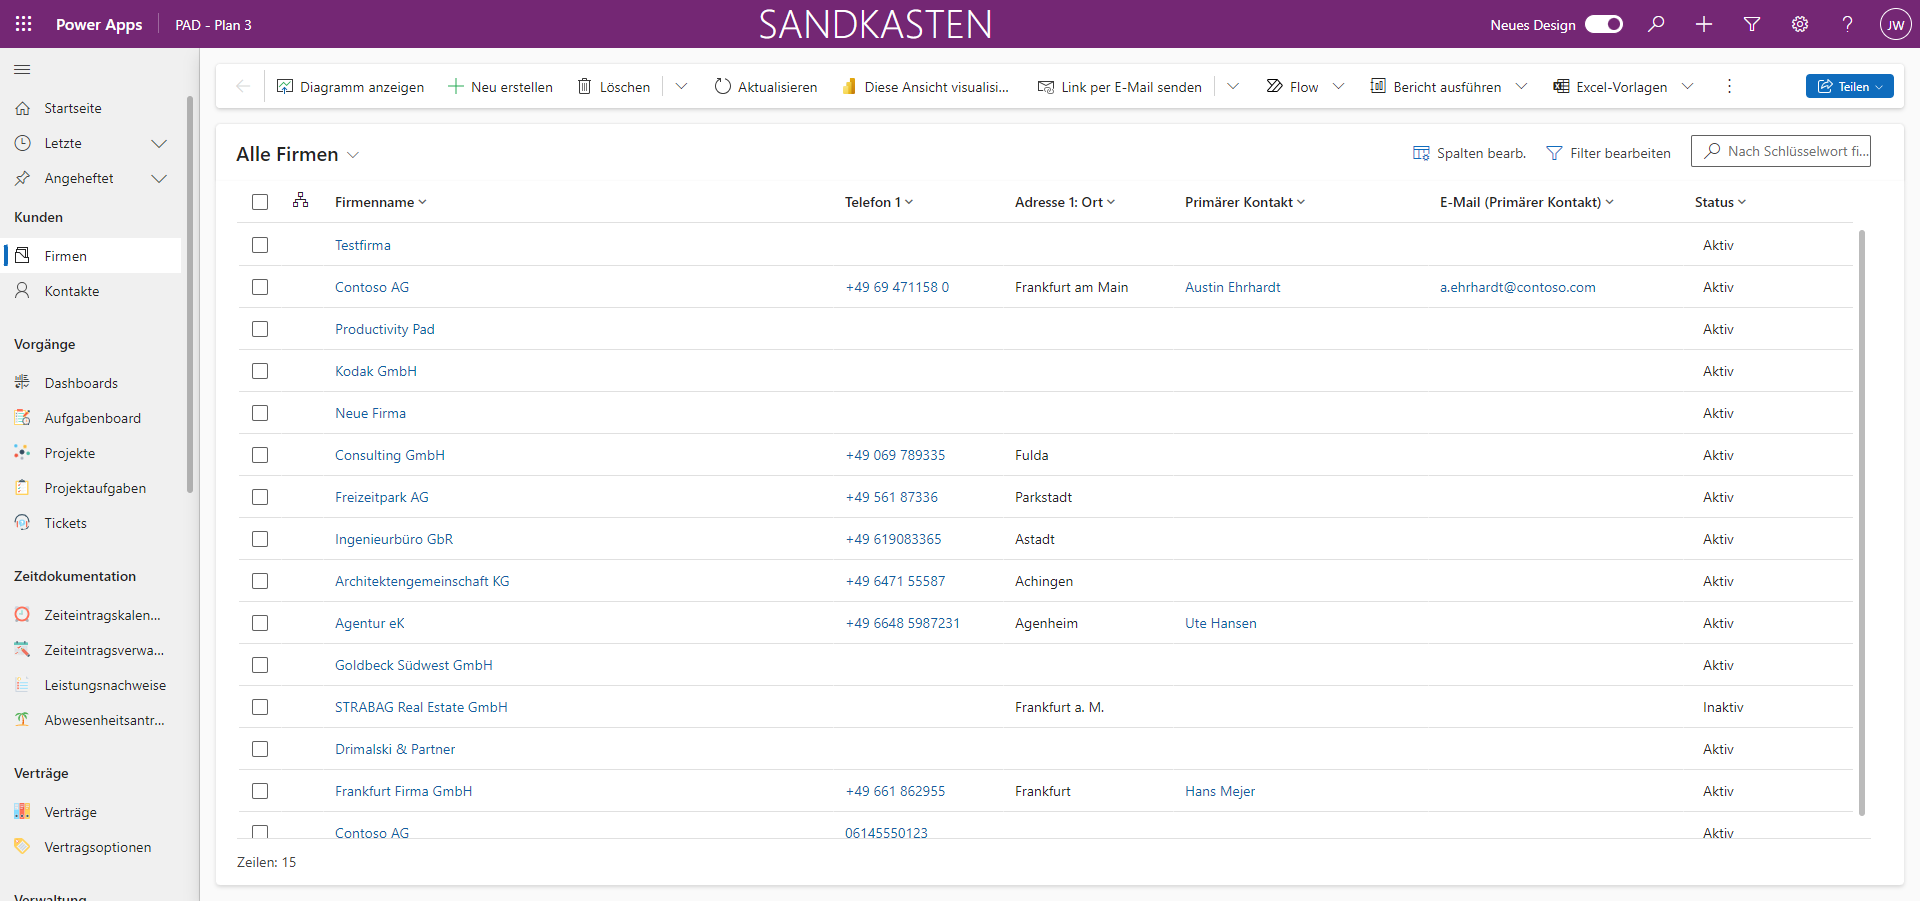Click the sidebar vertical scrollbar
The height and width of the screenshot is (901, 1920).
tap(190, 295)
